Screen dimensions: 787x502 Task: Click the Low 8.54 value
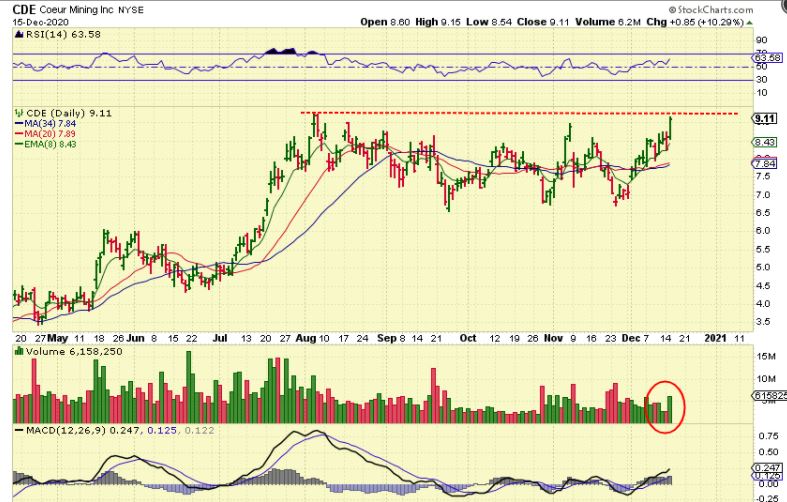pos(489,22)
